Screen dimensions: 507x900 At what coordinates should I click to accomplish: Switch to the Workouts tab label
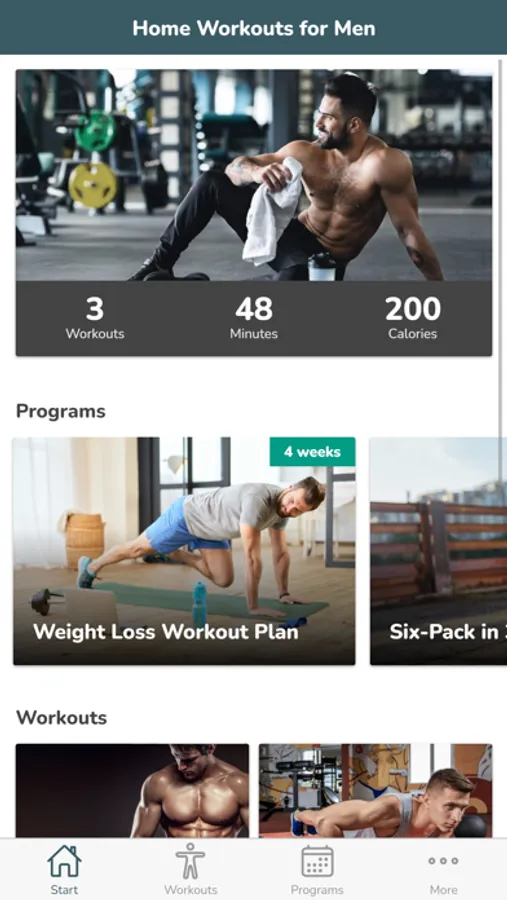(191, 890)
